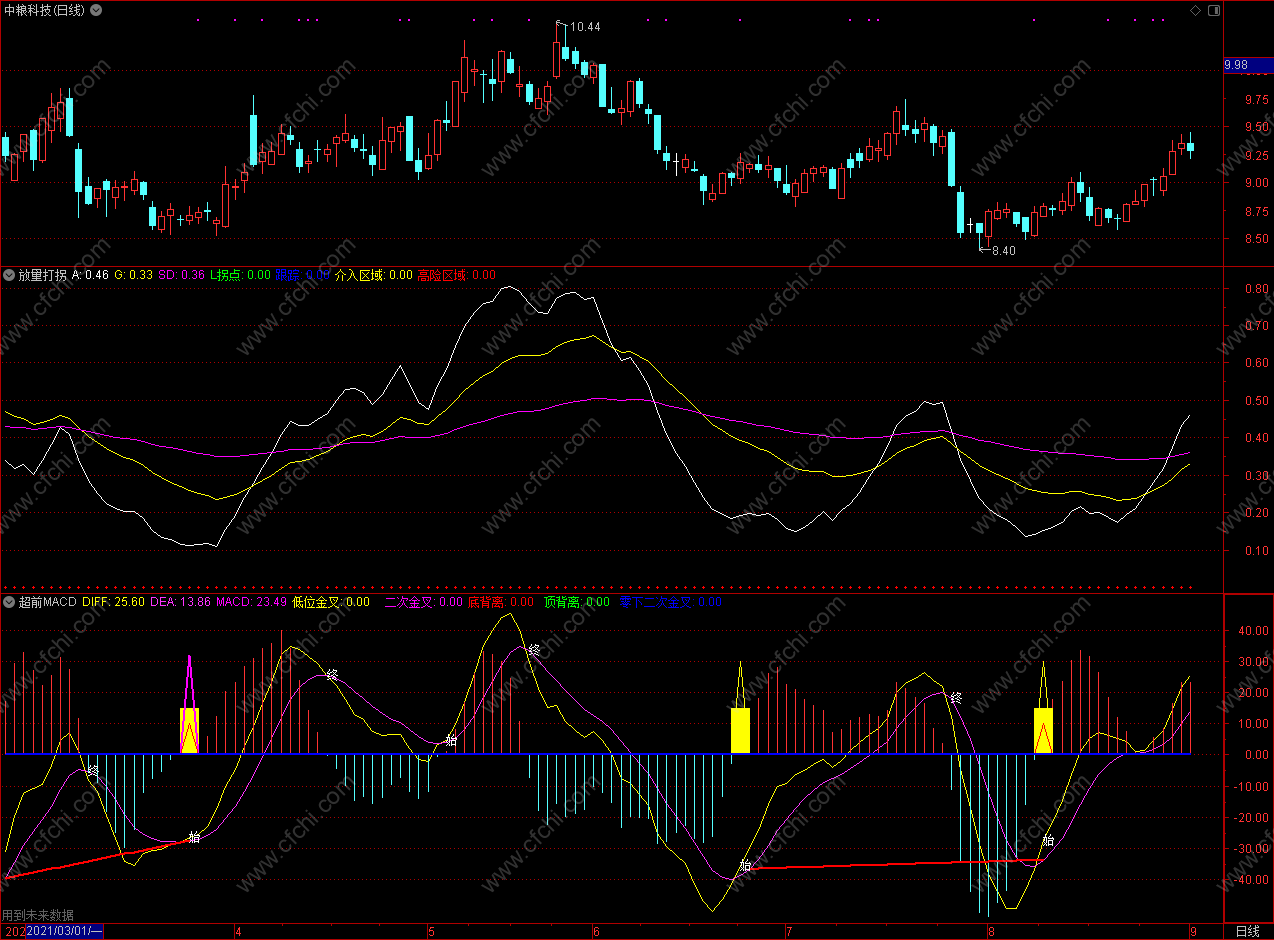Click the 低位金叉: 0.00 label
The width and height of the screenshot is (1274, 940).
[x=331, y=602]
